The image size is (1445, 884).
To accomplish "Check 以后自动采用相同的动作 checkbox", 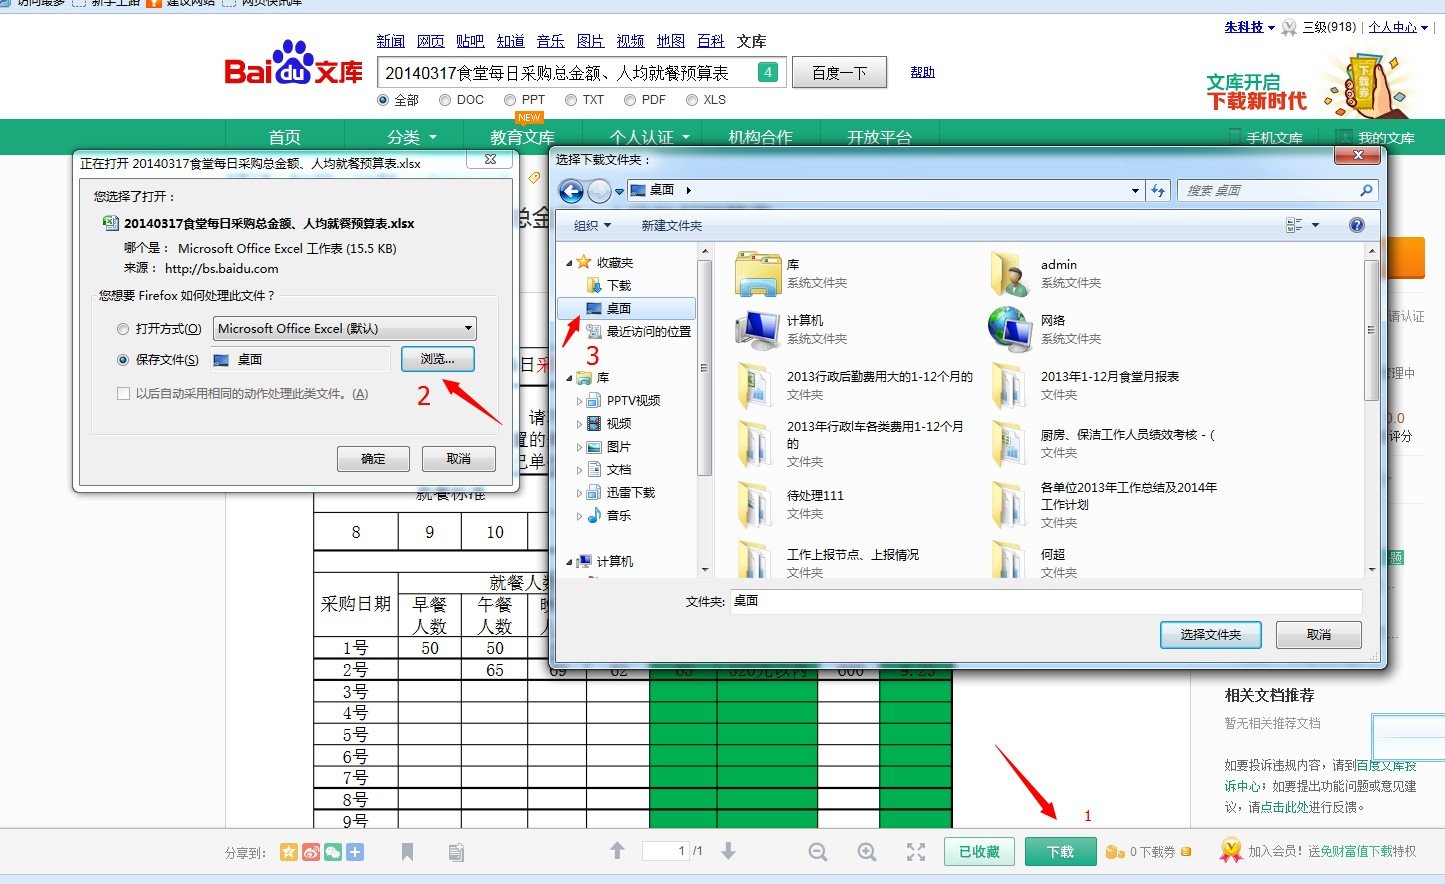I will click(123, 394).
